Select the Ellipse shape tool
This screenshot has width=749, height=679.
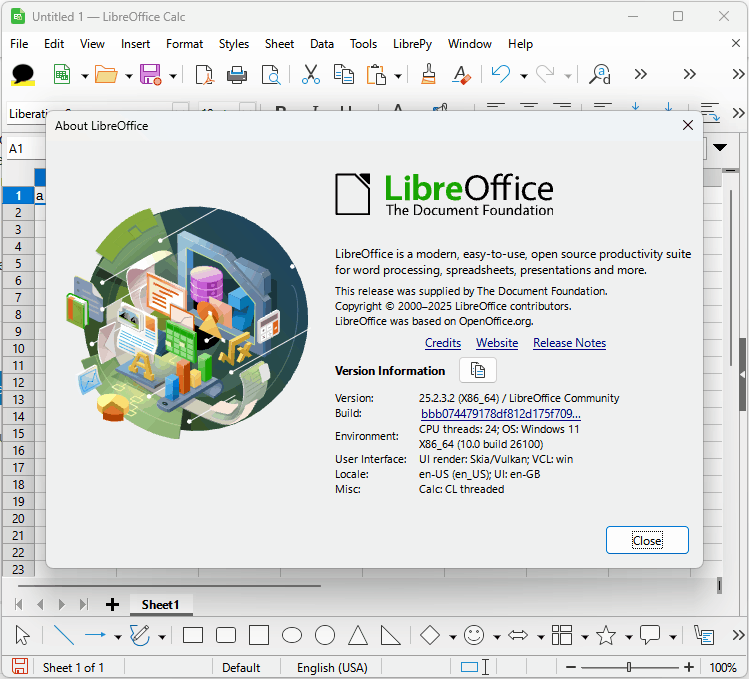click(292, 636)
